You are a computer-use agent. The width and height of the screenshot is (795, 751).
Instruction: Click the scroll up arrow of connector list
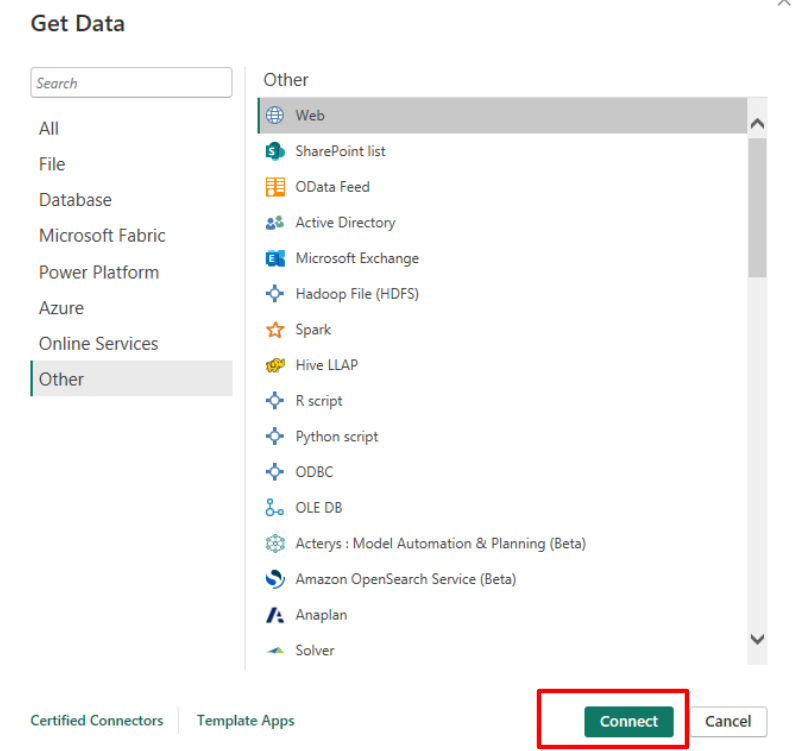click(757, 124)
